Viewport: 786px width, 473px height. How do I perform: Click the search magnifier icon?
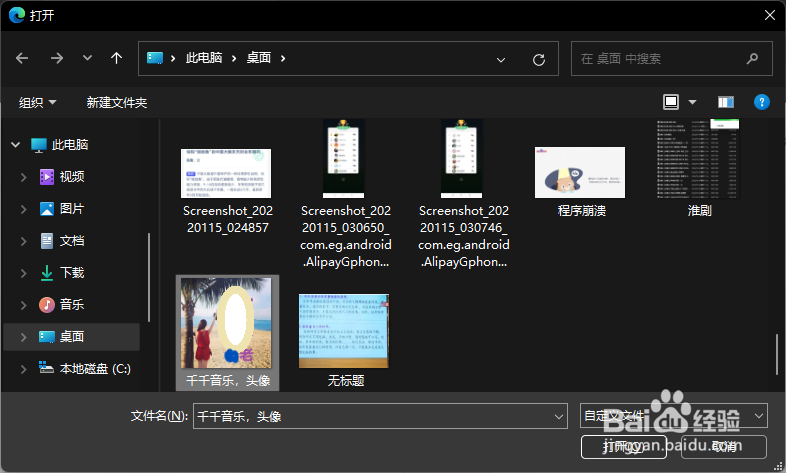pos(752,59)
